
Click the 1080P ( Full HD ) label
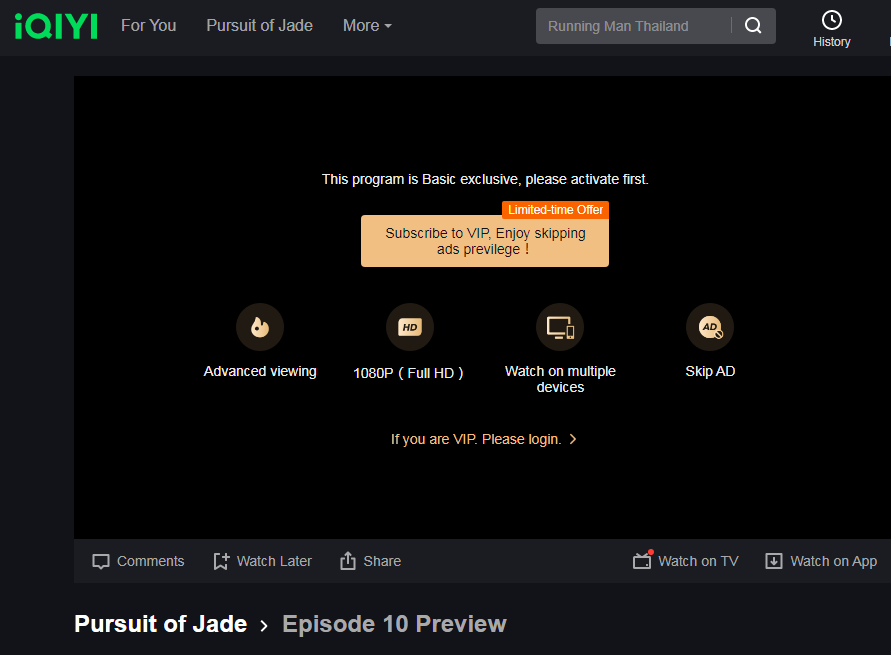(409, 373)
